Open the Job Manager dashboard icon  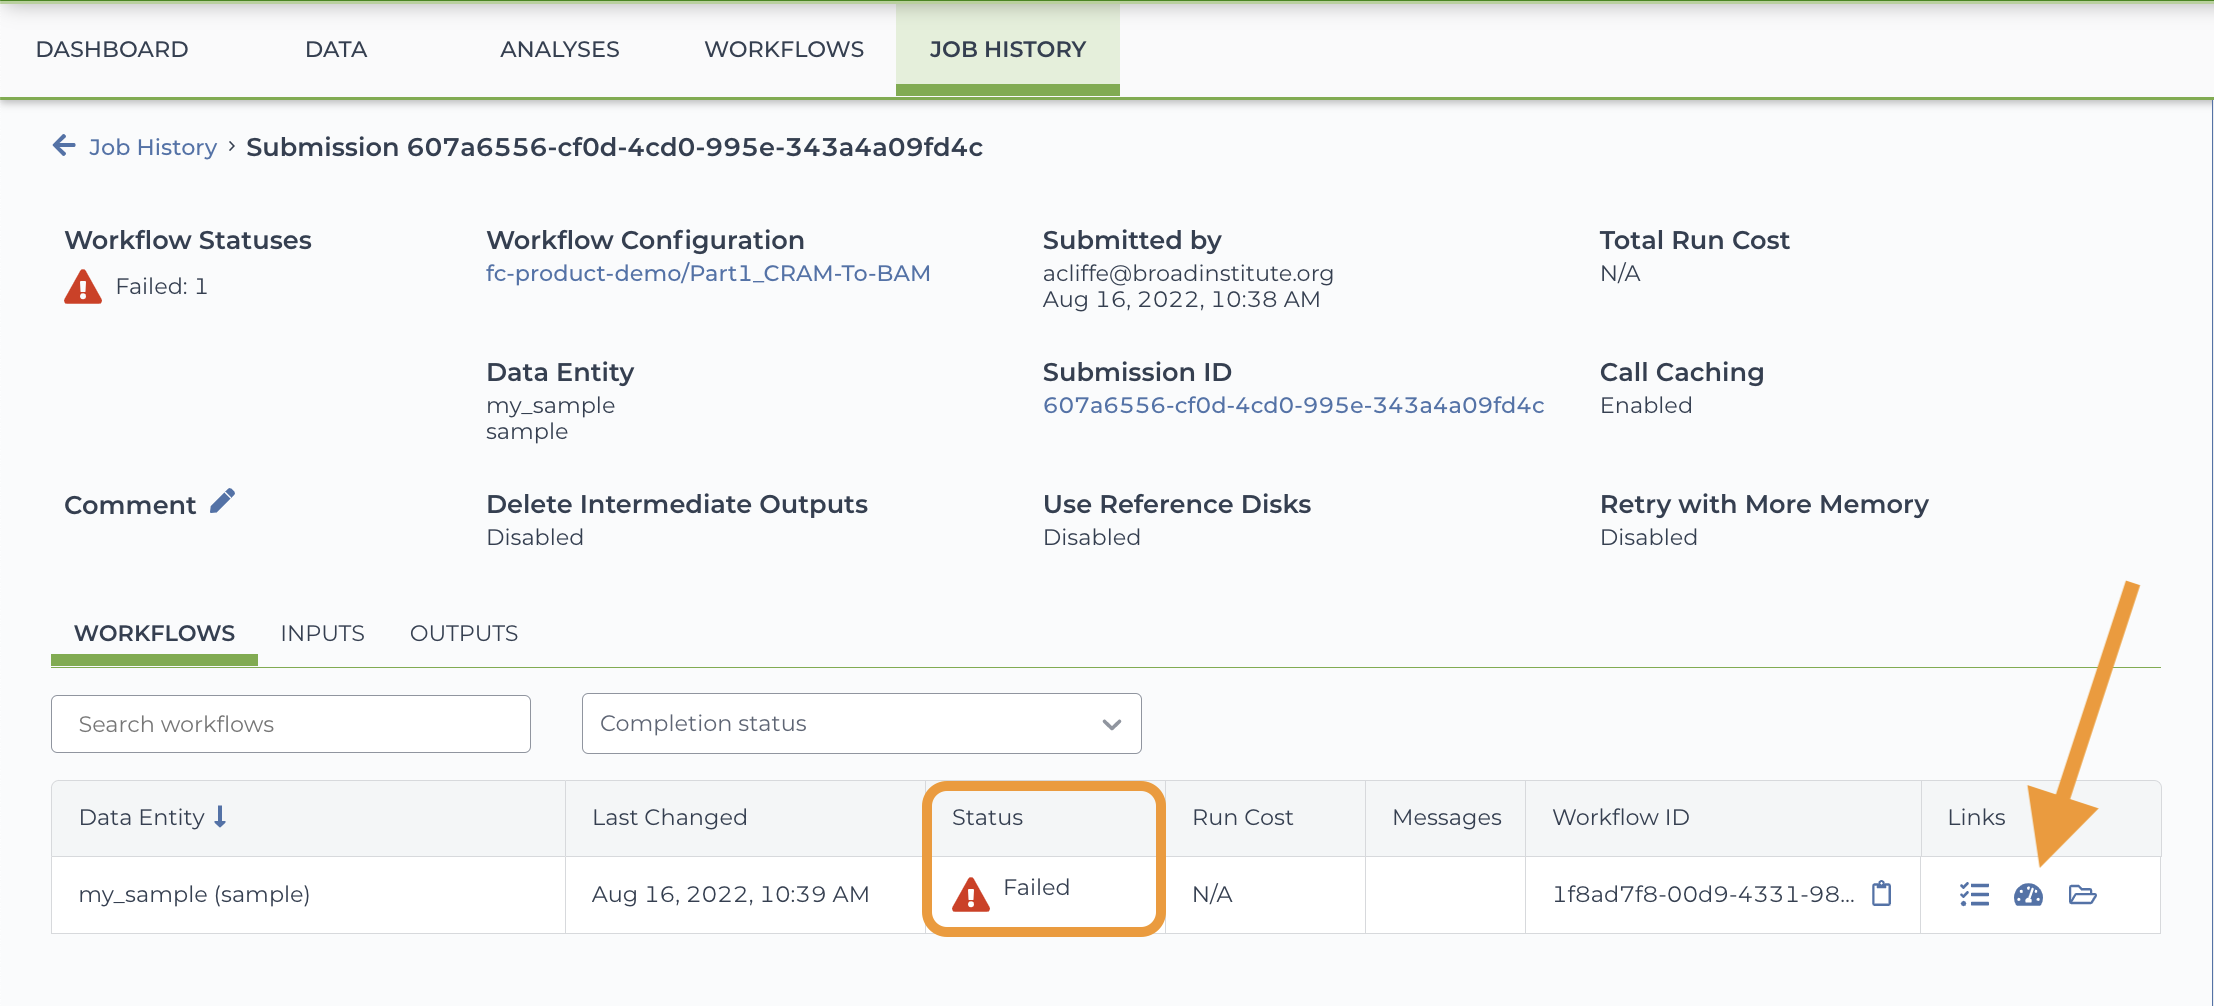[2028, 894]
